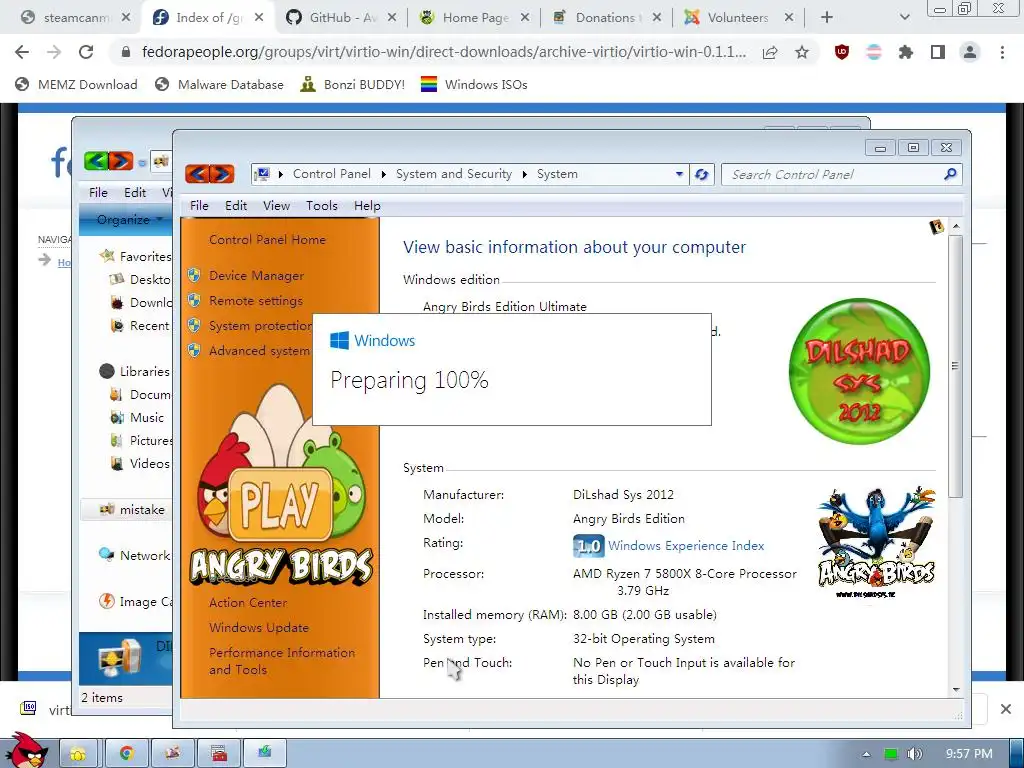The image size is (1024, 768).
Task: Open the MEMZ Download bookmark
Action: (76, 84)
